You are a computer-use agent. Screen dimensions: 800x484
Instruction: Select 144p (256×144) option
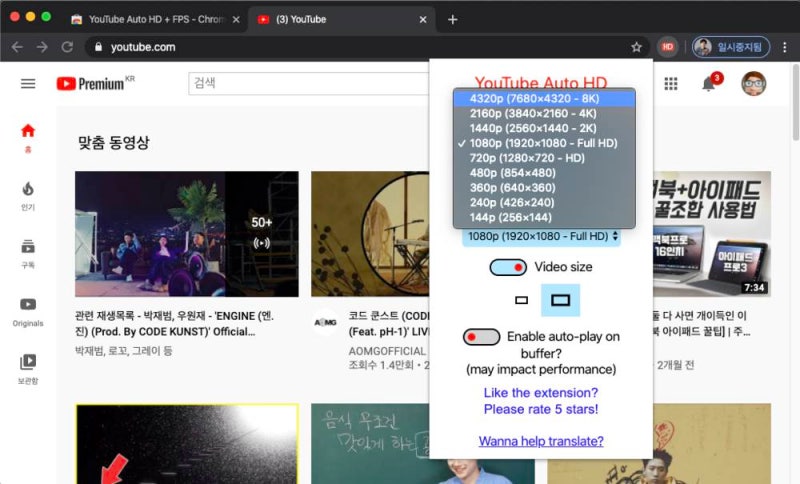pos(544,217)
